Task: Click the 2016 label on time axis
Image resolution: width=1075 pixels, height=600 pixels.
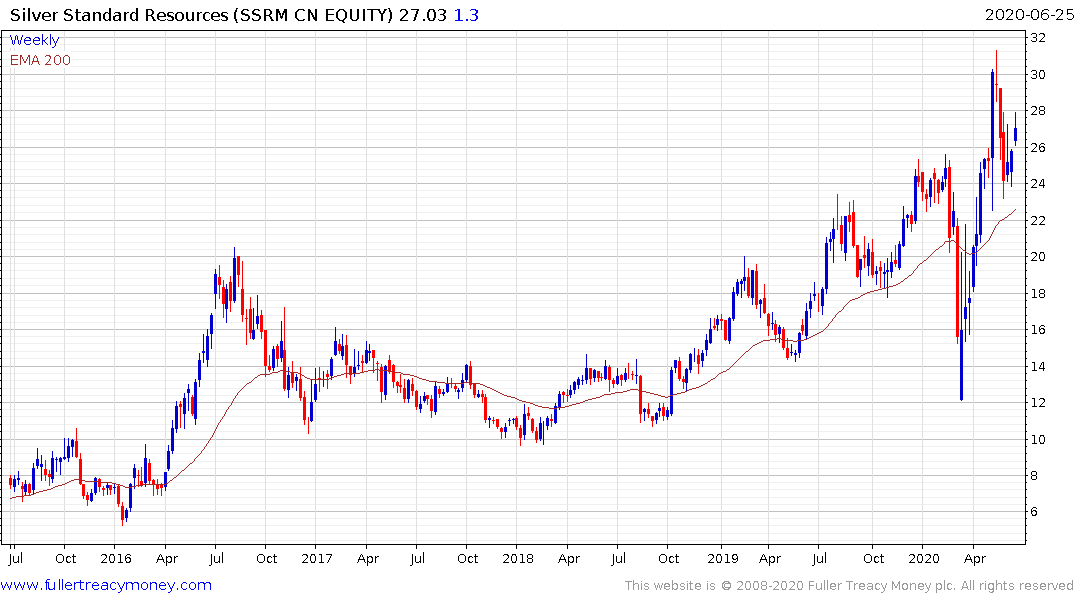Action: [x=116, y=558]
